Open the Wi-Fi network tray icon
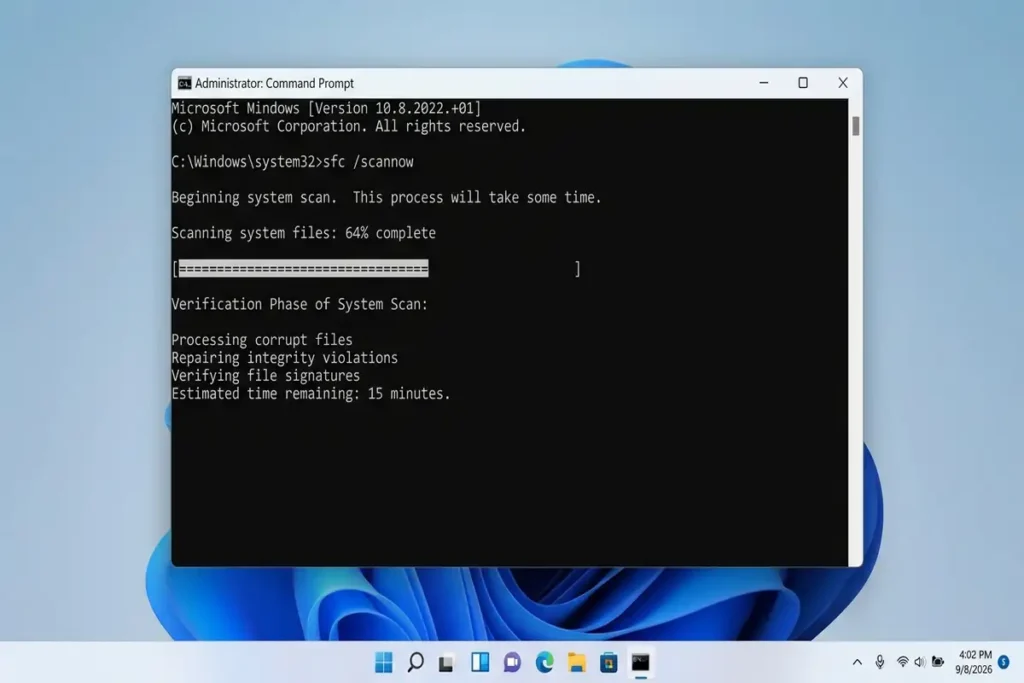 pyautogui.click(x=903, y=662)
